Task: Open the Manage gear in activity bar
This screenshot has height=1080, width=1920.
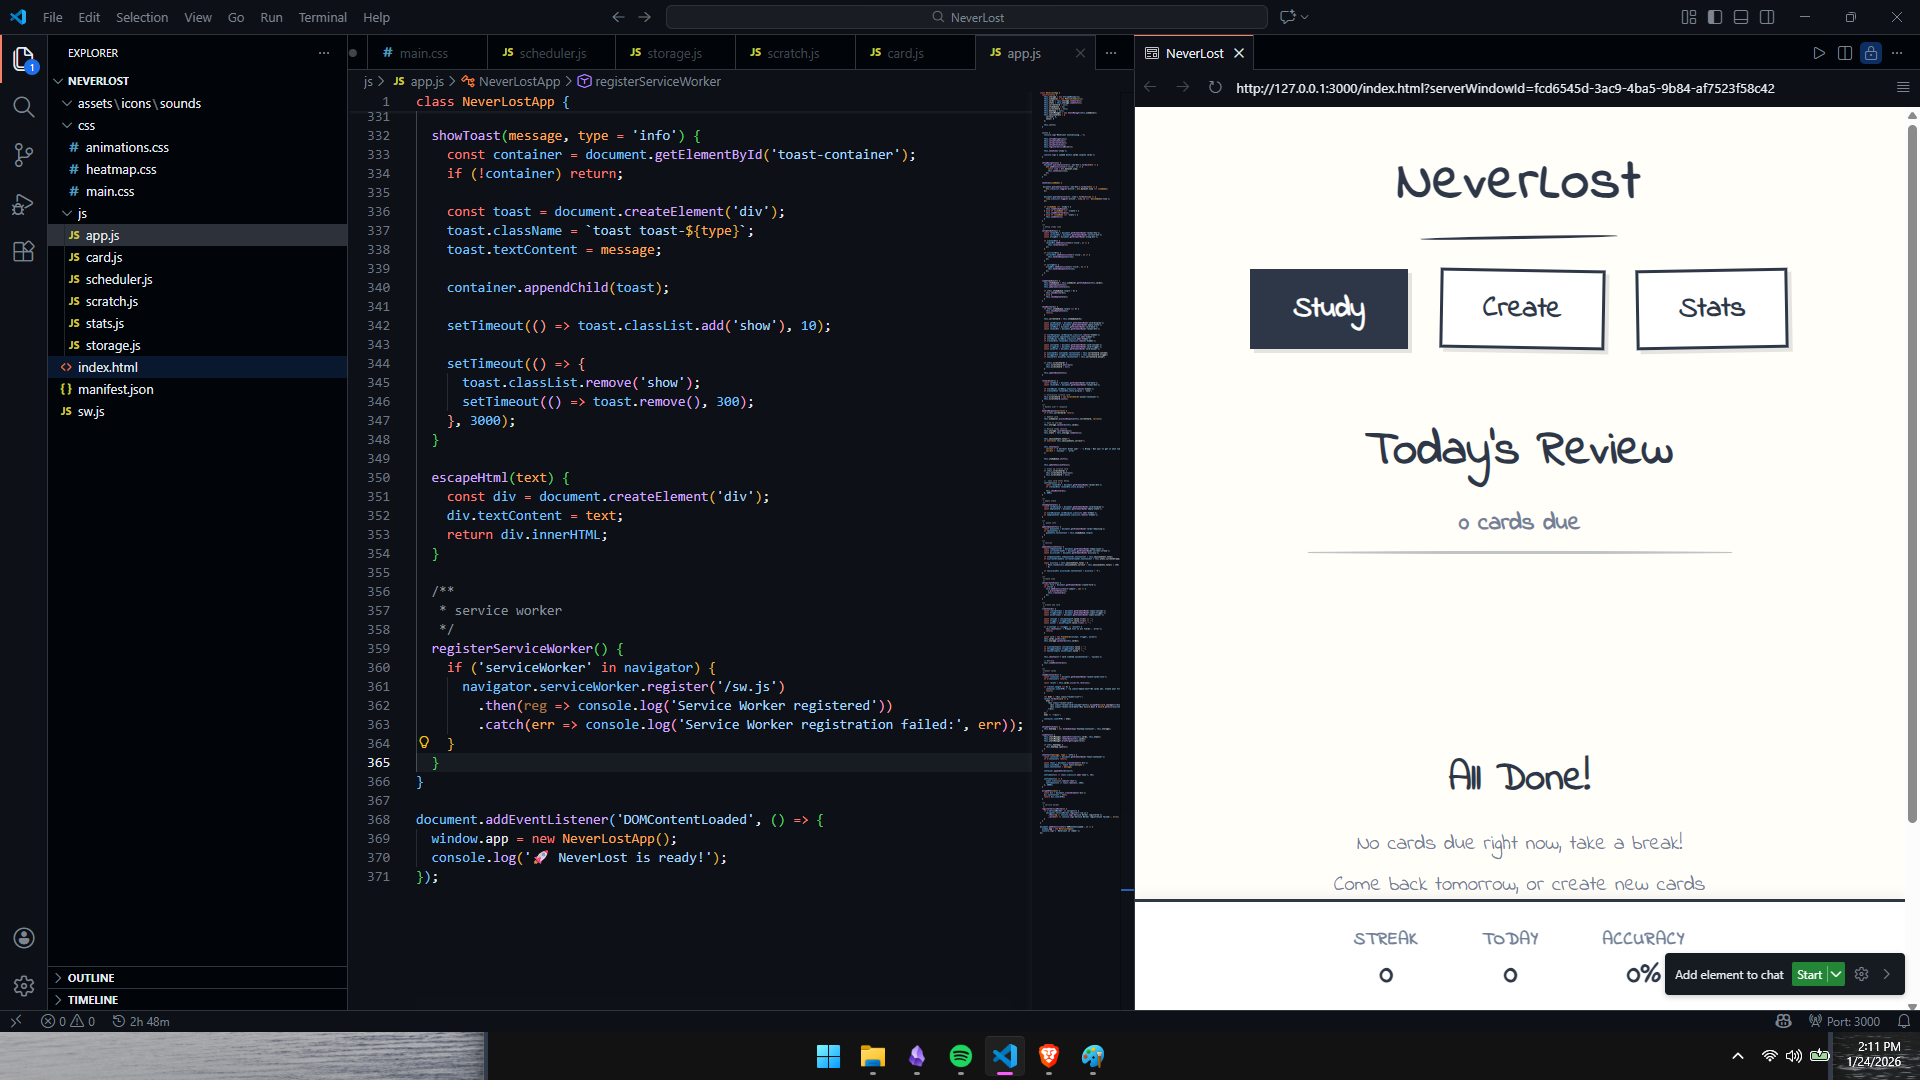Action: (24, 986)
